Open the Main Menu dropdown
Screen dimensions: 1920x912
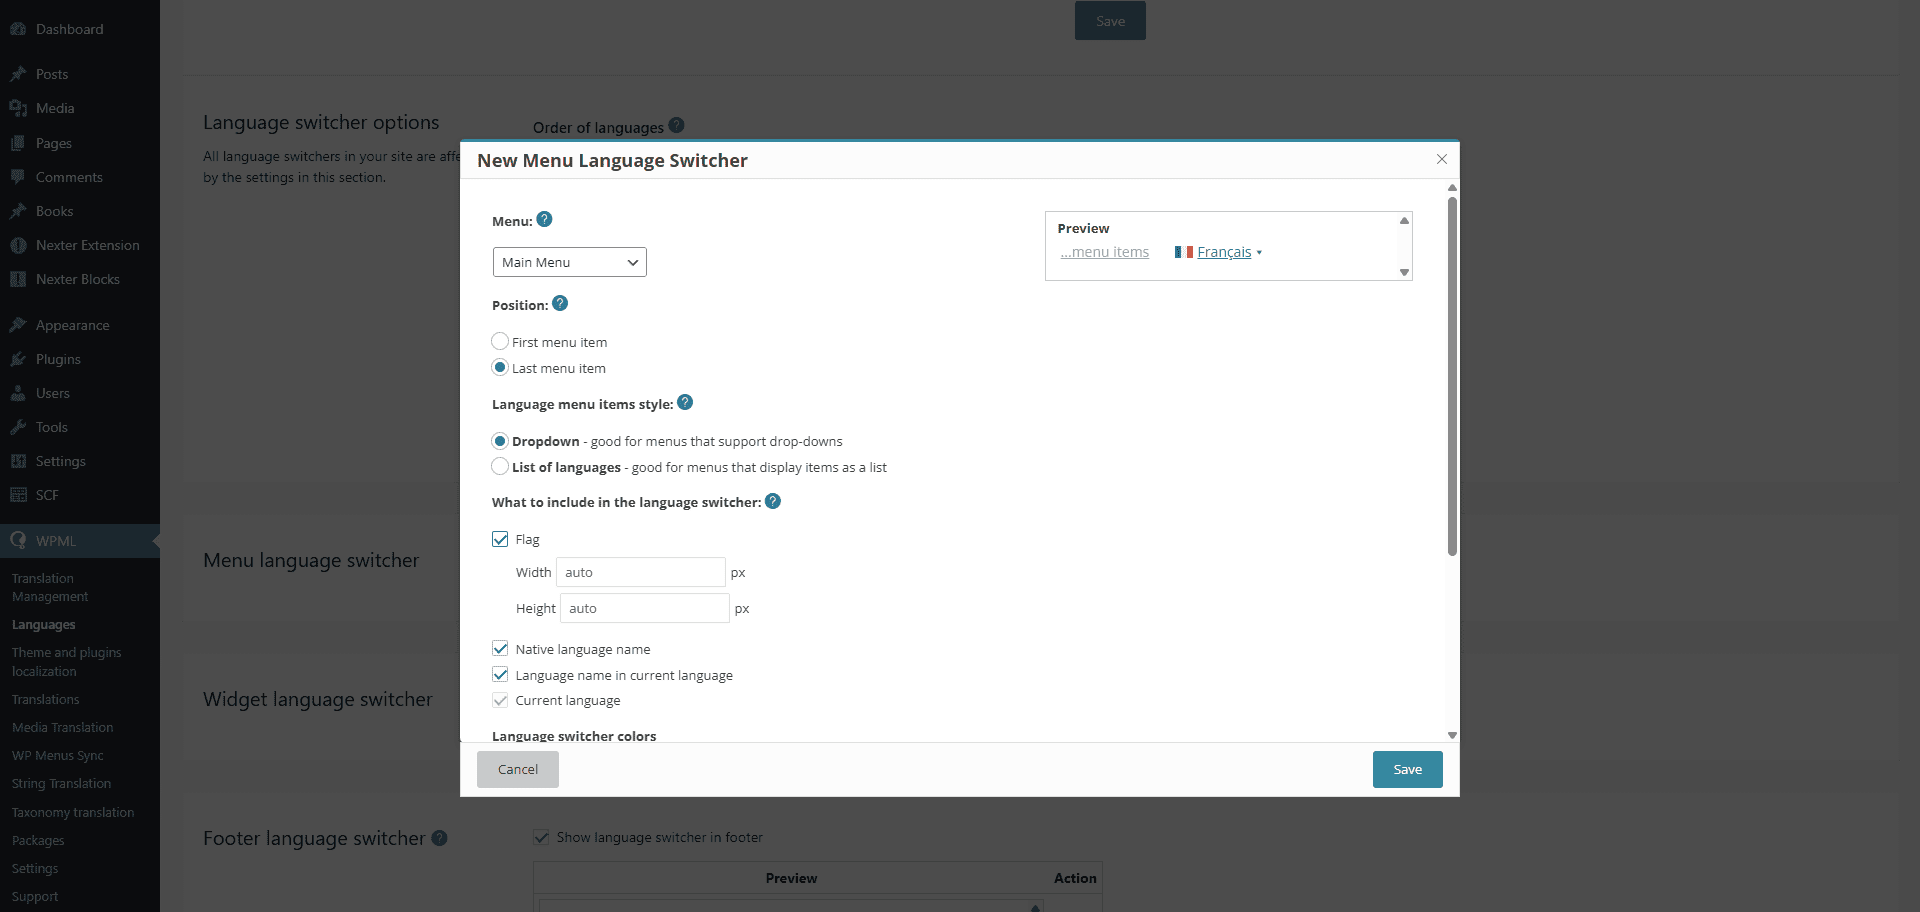tap(569, 262)
